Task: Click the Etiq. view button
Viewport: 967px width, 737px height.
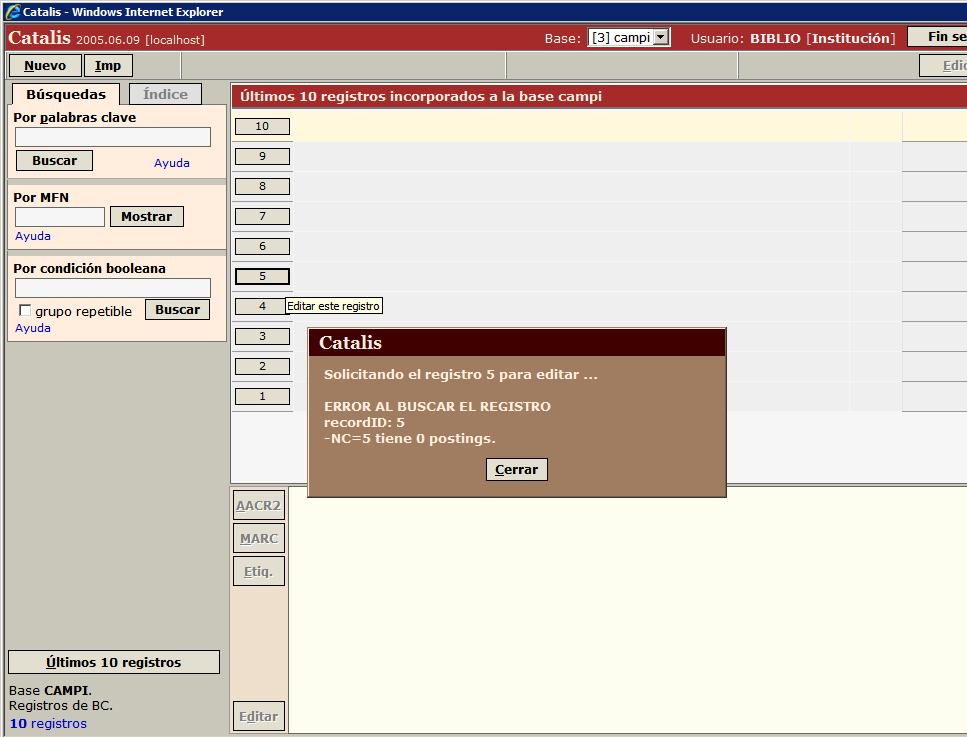Action: 258,571
